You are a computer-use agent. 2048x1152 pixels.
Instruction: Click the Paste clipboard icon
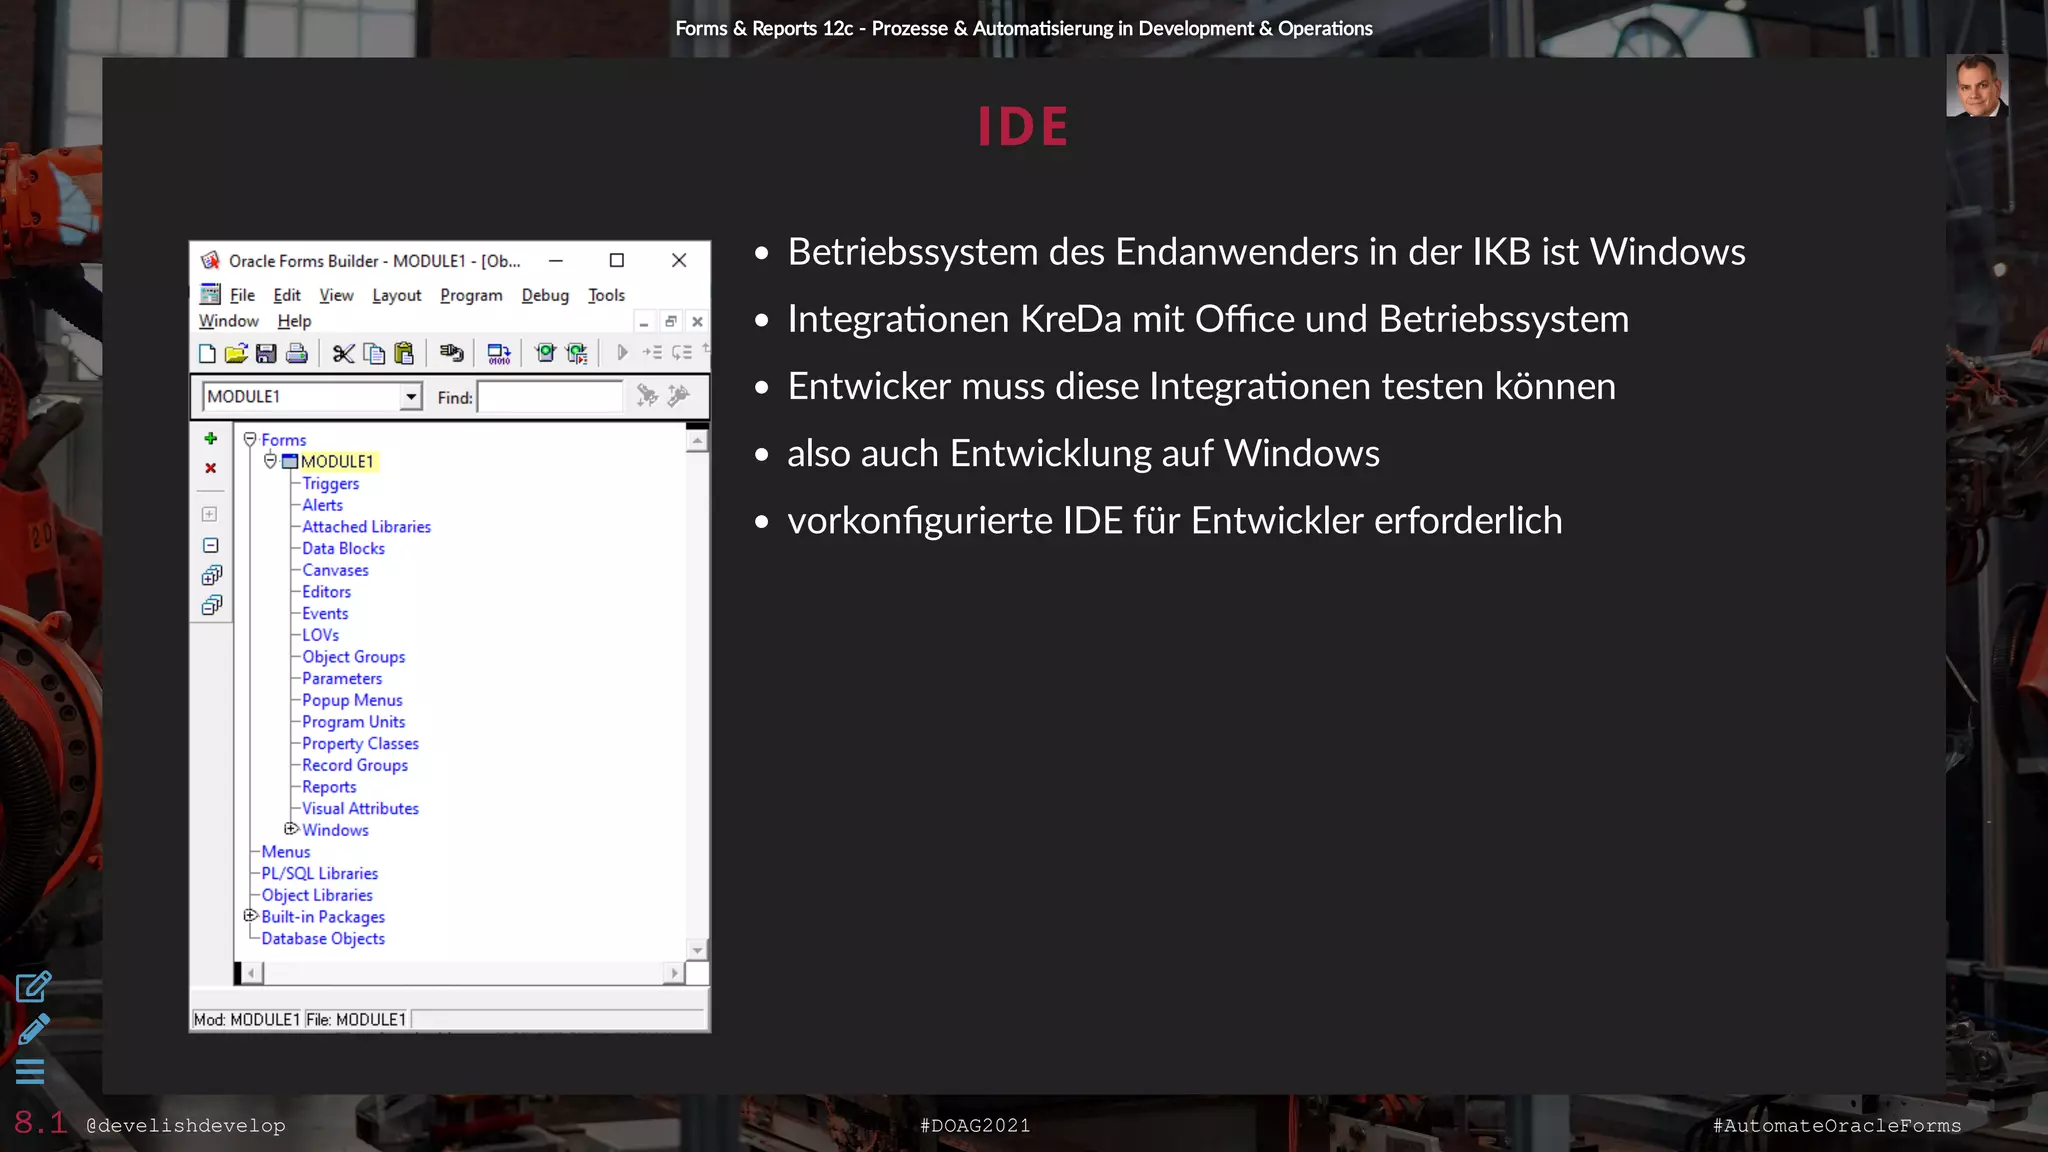pos(404,353)
